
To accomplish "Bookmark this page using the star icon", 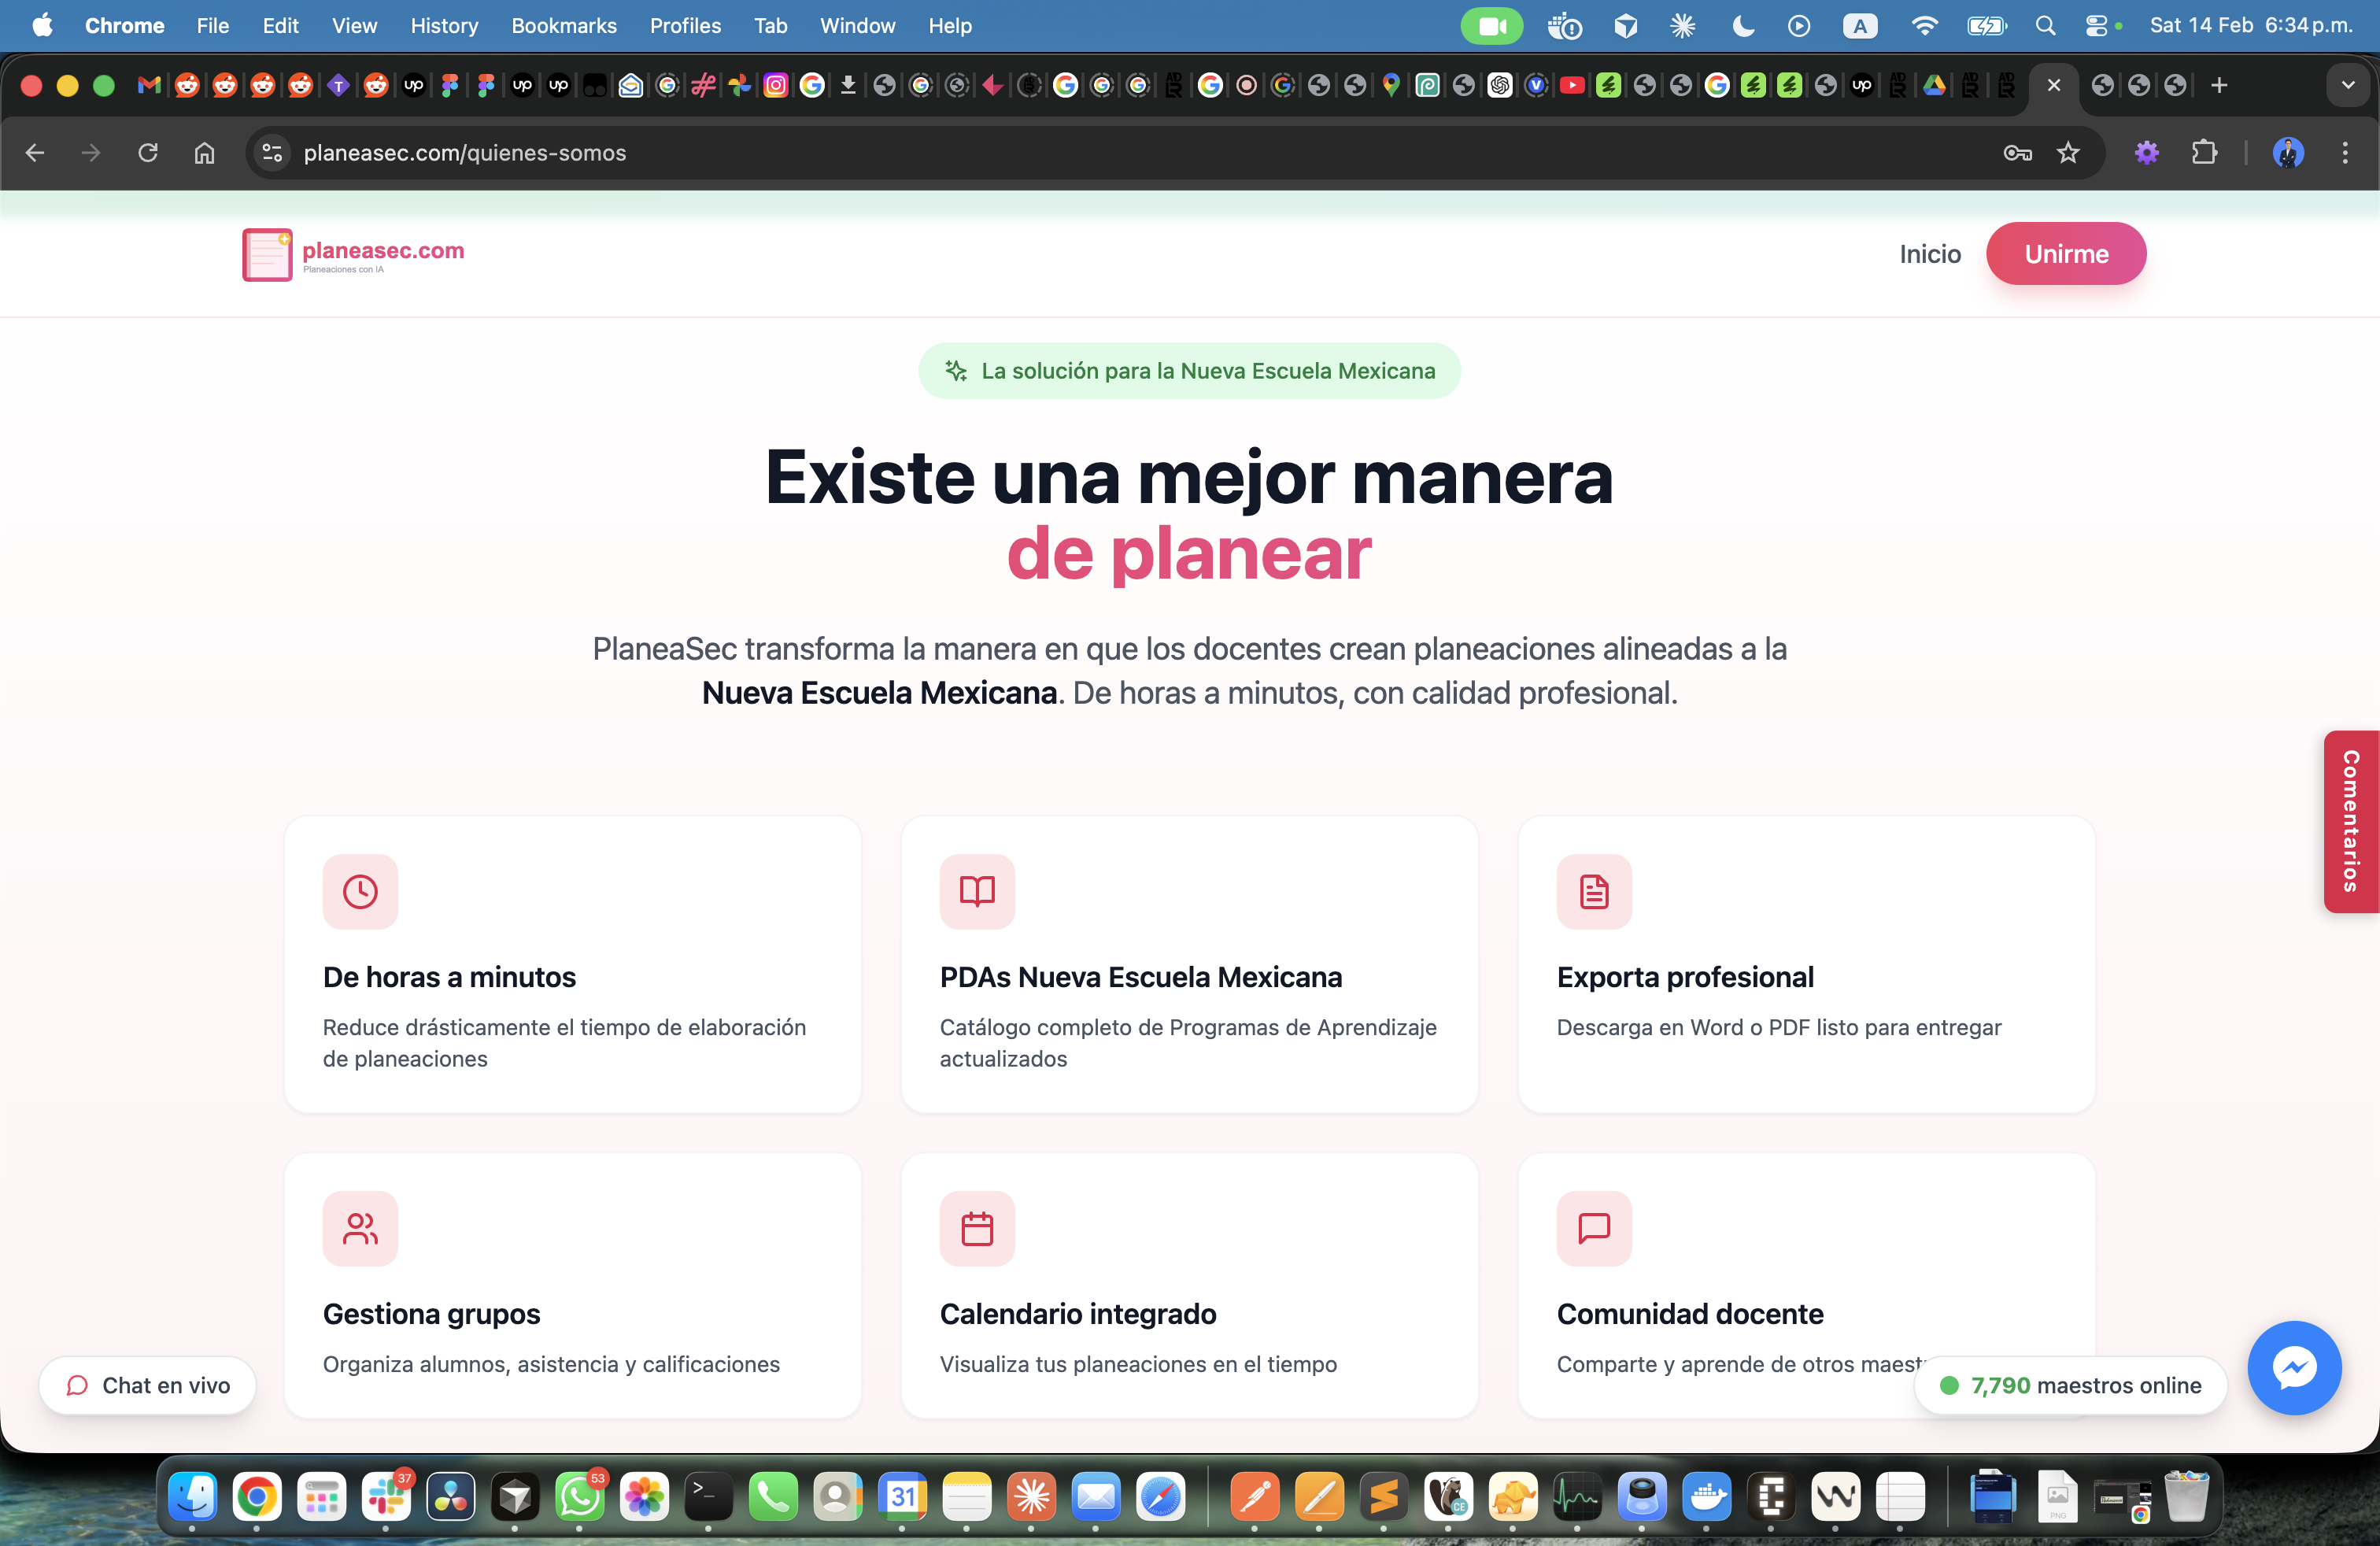I will coord(2068,153).
